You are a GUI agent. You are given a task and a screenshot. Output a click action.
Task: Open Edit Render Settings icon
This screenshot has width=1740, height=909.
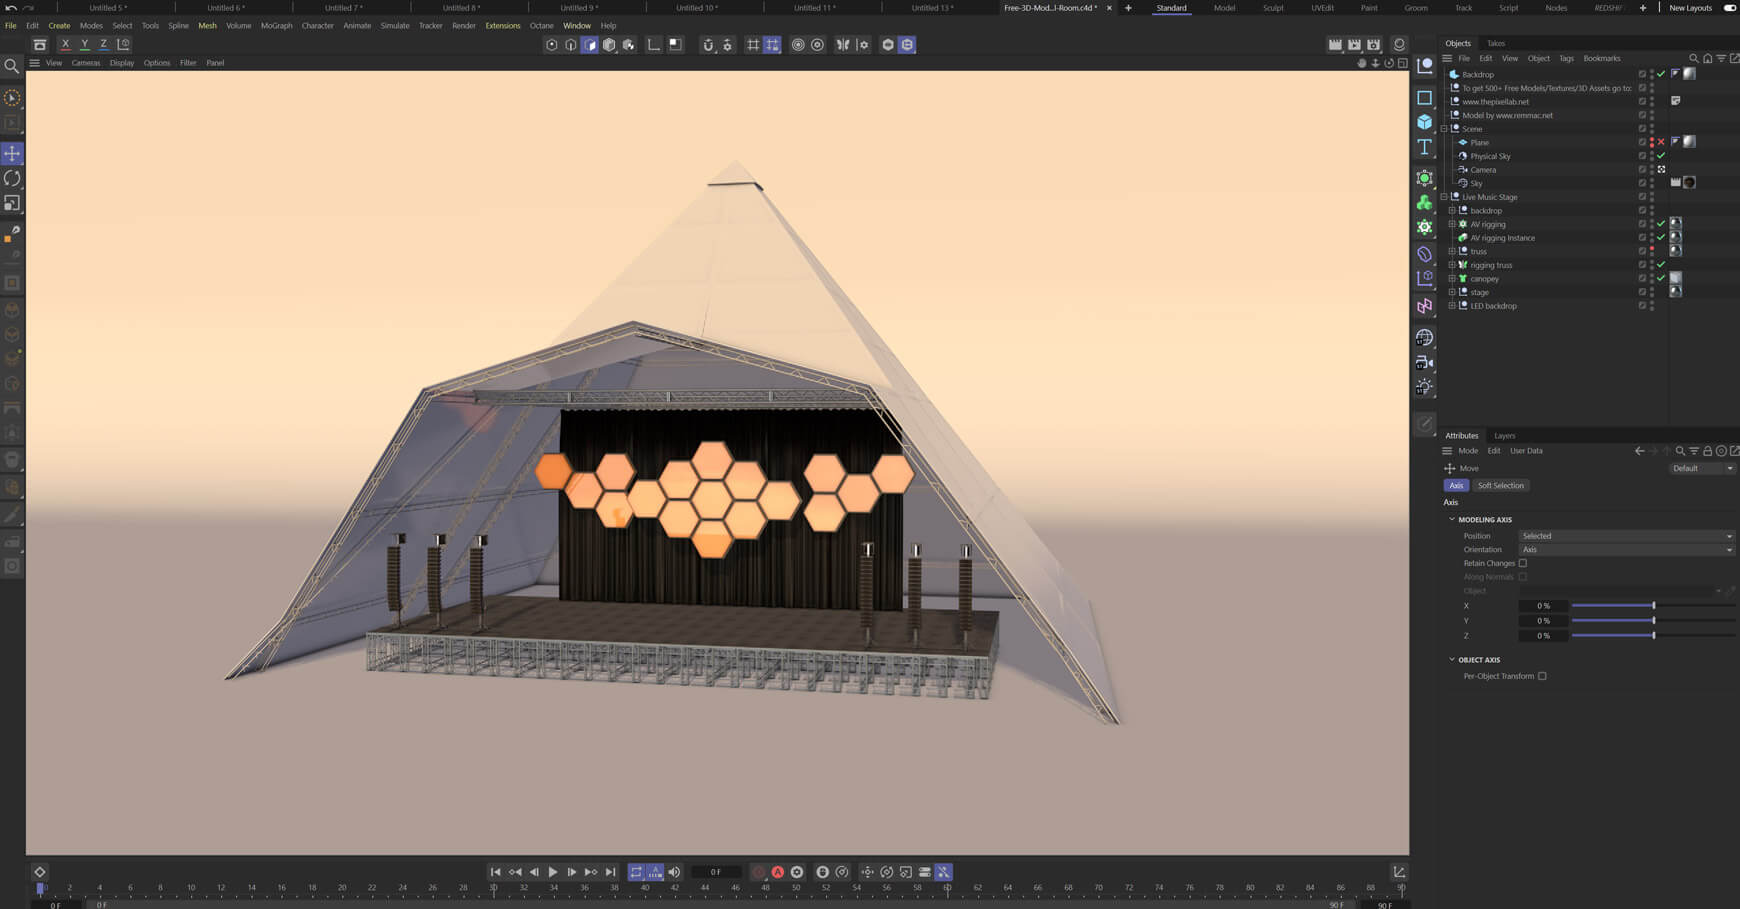[1374, 44]
